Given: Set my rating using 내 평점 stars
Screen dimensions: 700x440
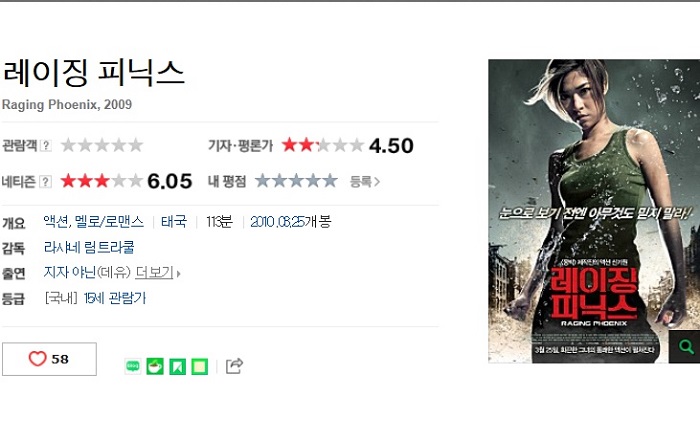Looking at the screenshot, I should (296, 181).
